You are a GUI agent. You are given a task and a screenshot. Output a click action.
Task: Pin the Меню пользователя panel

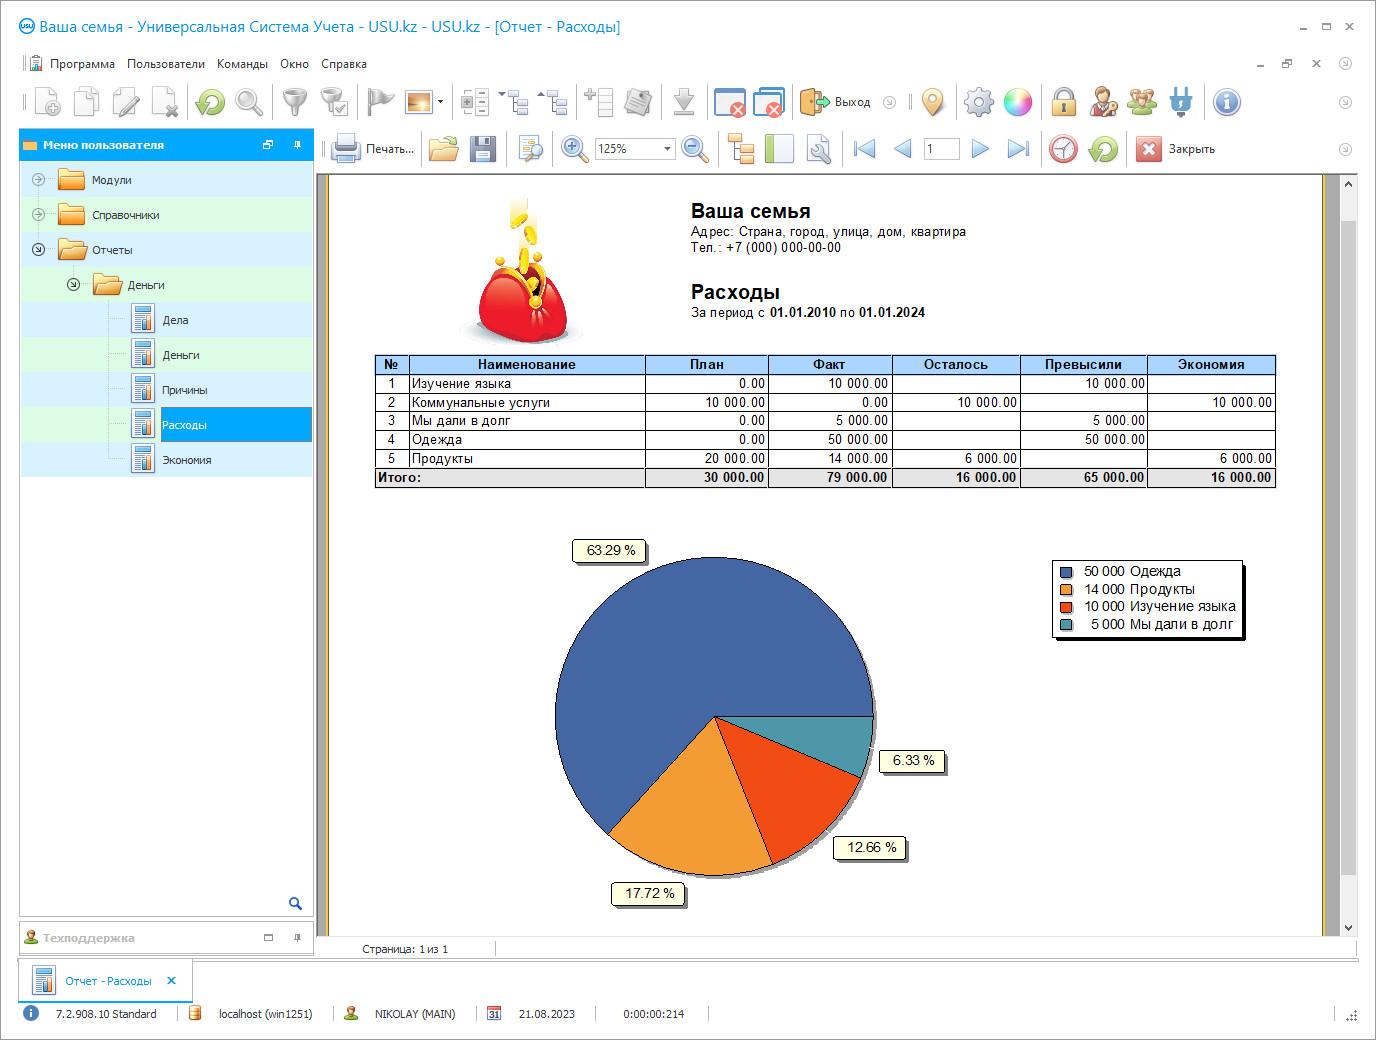297,145
